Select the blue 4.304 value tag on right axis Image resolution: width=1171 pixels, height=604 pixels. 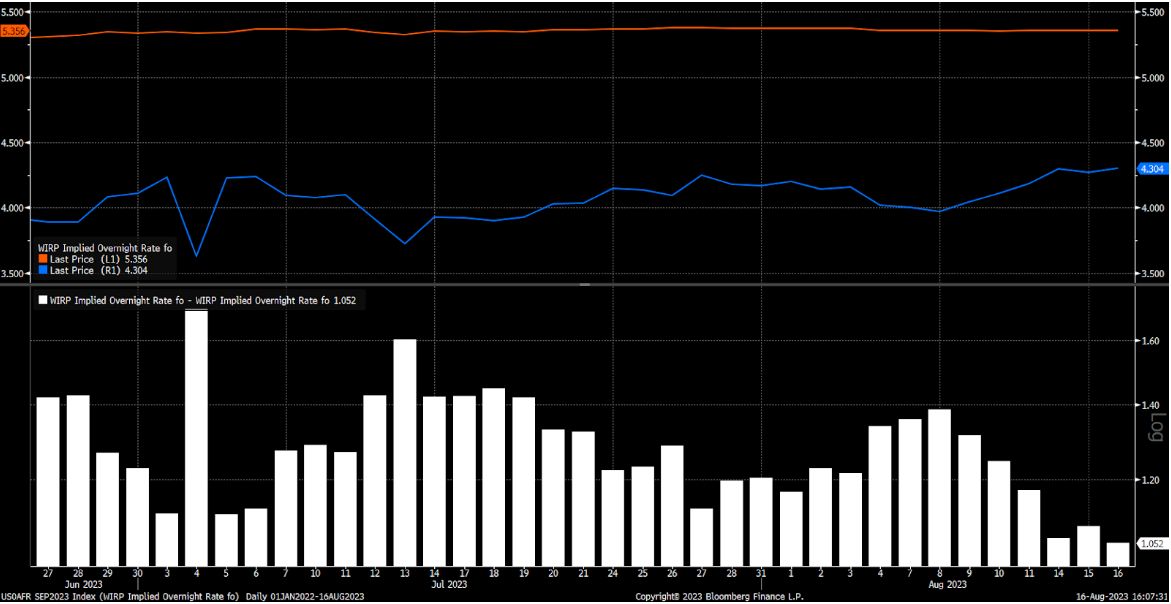point(1152,169)
